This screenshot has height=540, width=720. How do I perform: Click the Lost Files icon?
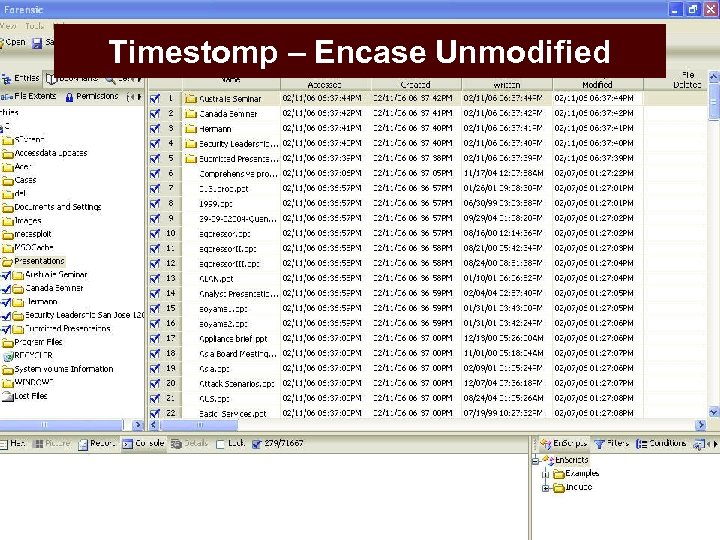[x=7, y=397]
